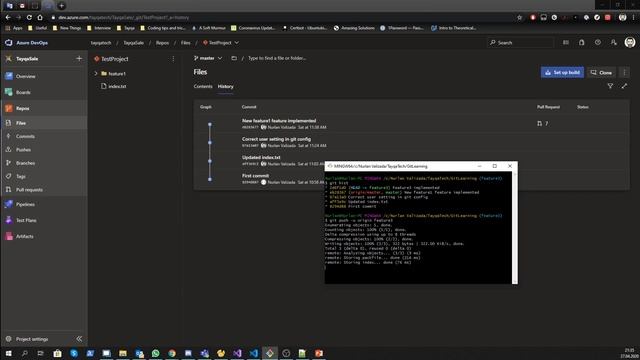The height and width of the screenshot is (360, 640).
Task: Open Artifacts in the sidebar
Action: (x=24, y=236)
